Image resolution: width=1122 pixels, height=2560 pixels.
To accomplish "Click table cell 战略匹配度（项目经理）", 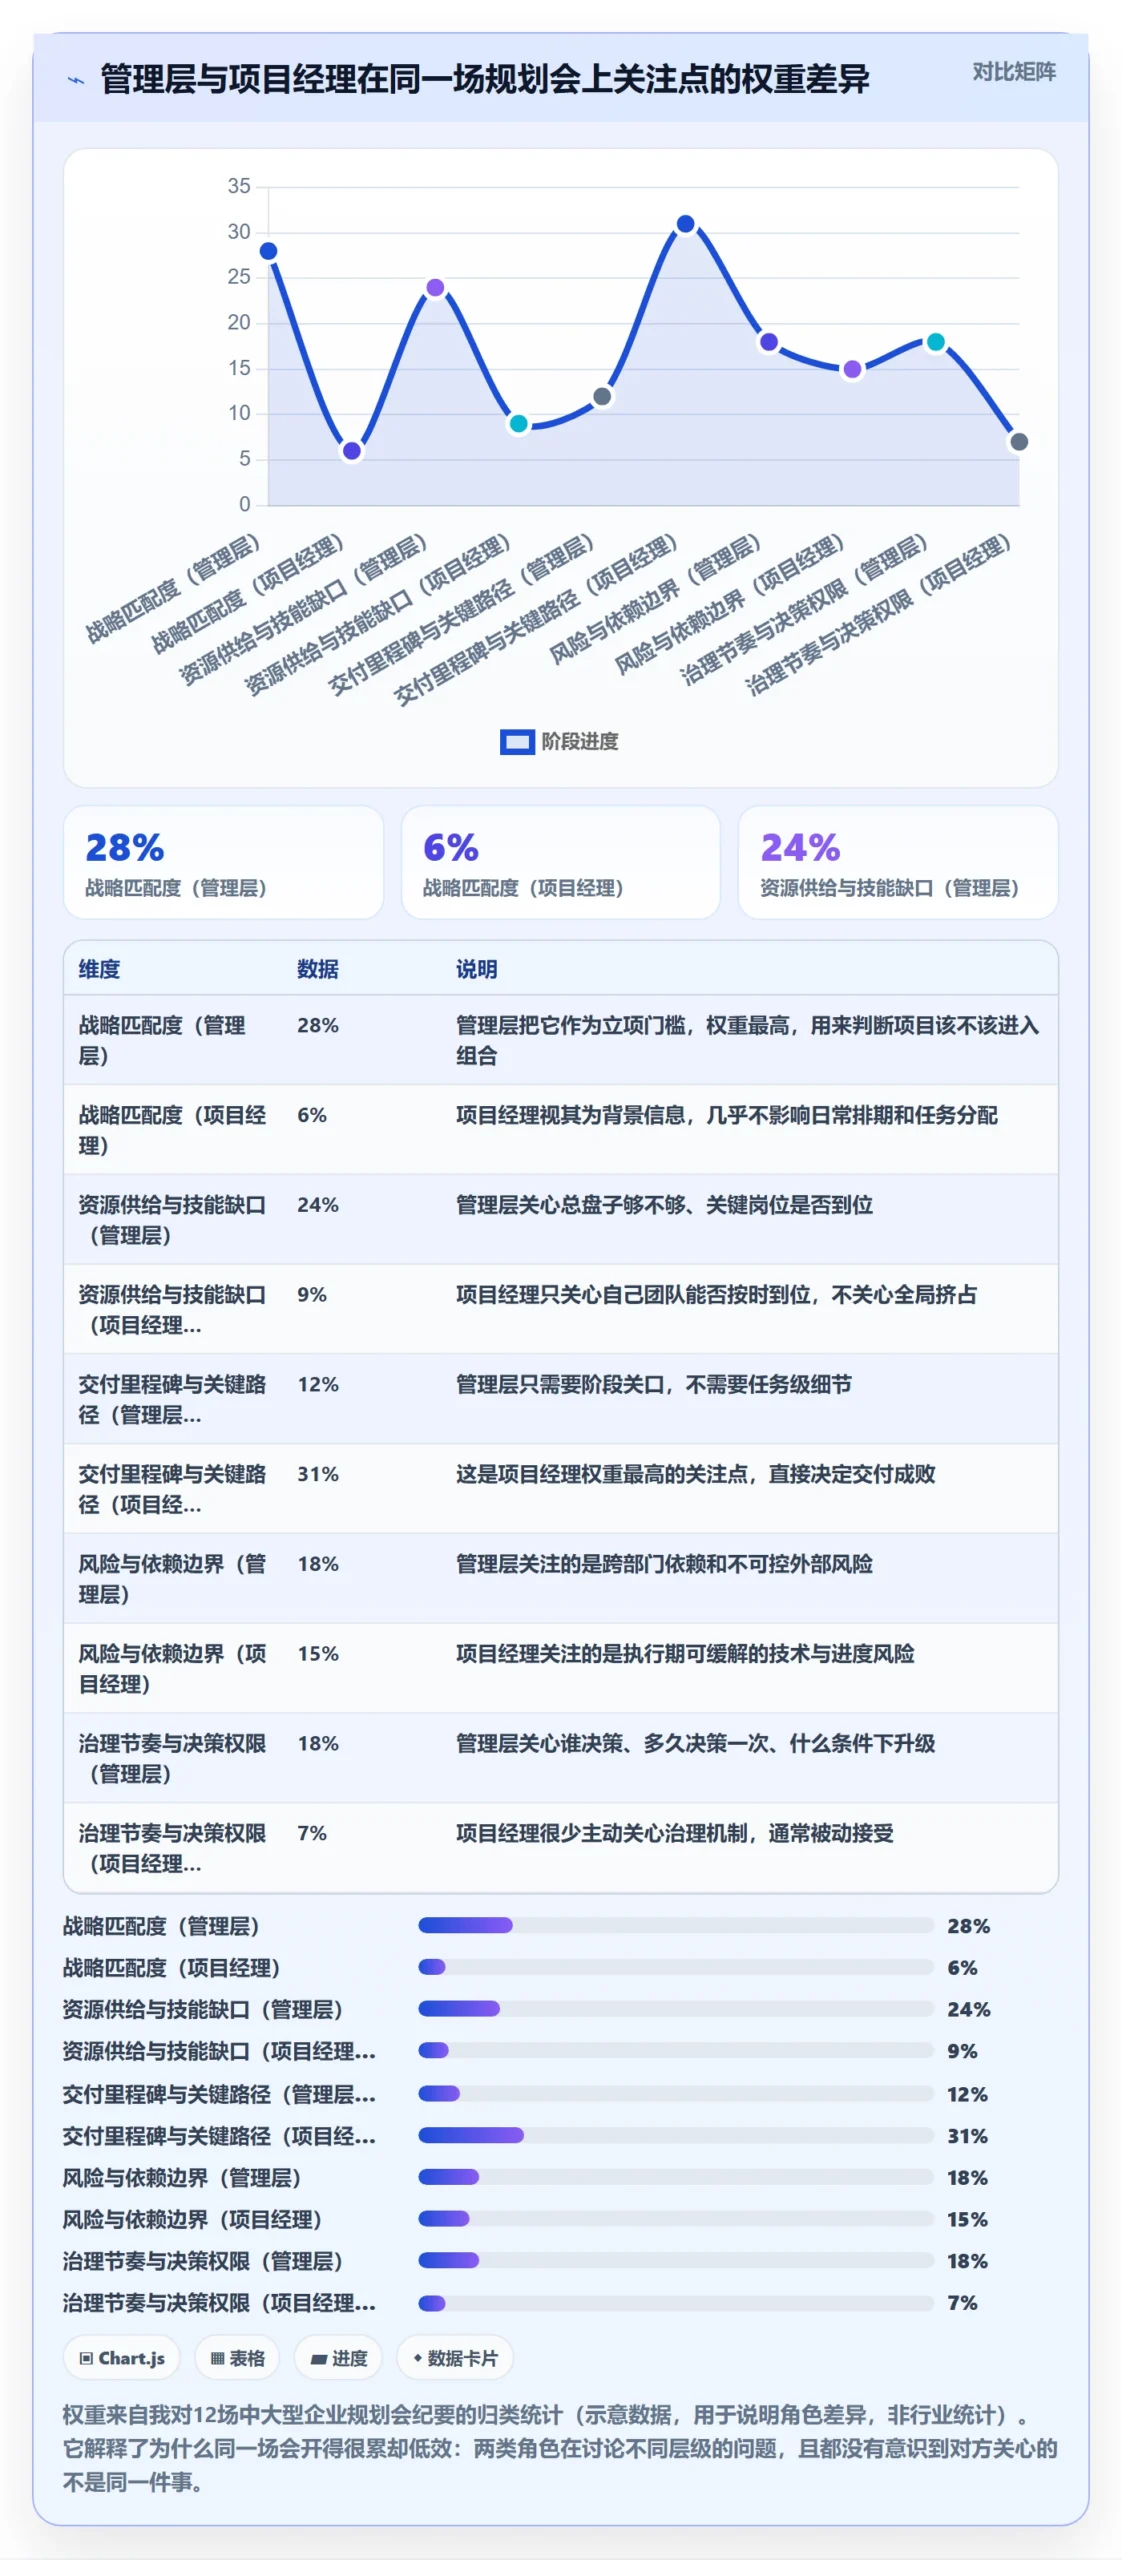I will tap(172, 1130).
